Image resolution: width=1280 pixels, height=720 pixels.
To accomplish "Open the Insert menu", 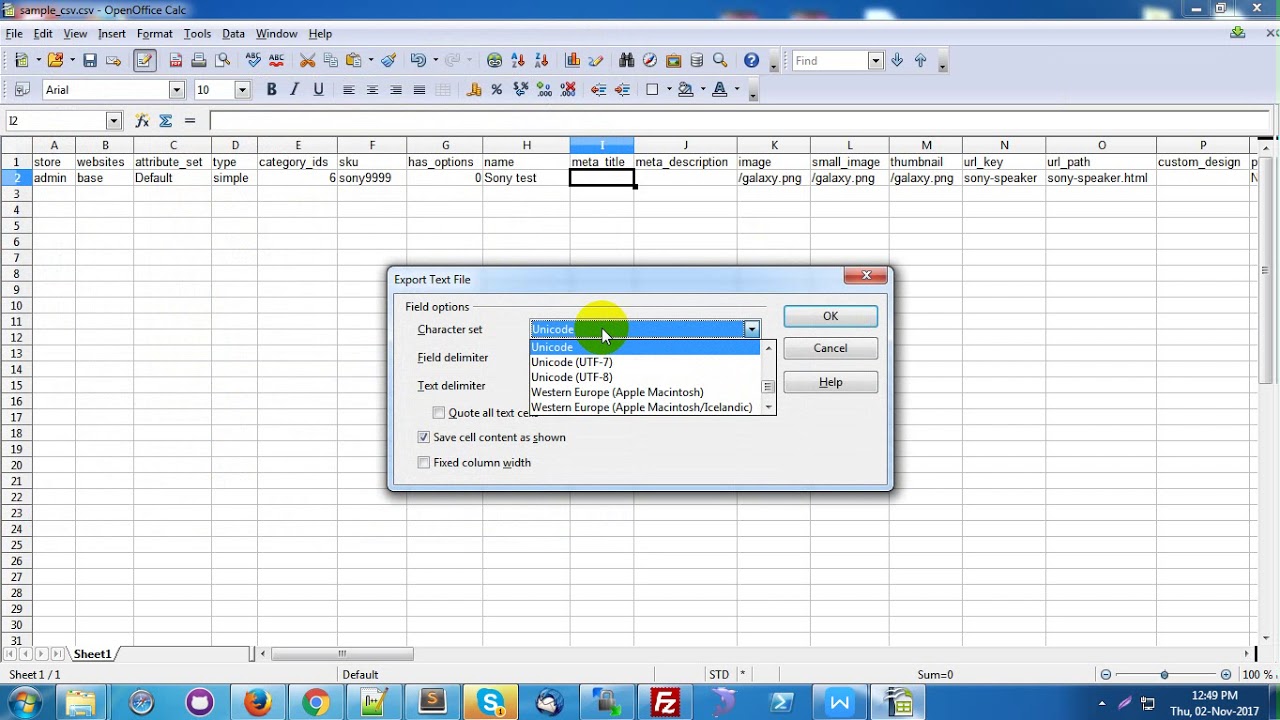I will click(x=112, y=34).
